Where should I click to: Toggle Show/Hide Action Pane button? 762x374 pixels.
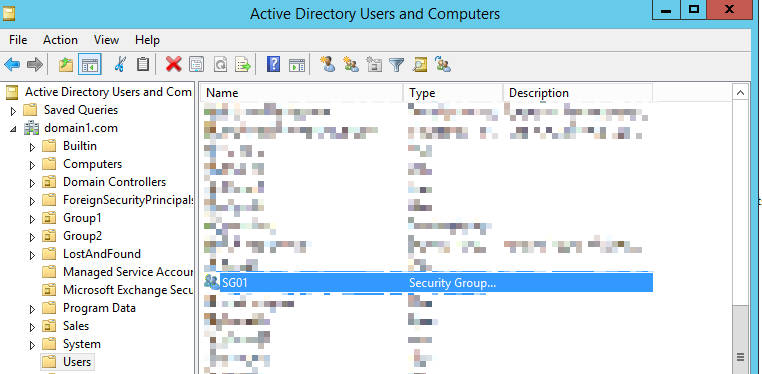pos(296,65)
